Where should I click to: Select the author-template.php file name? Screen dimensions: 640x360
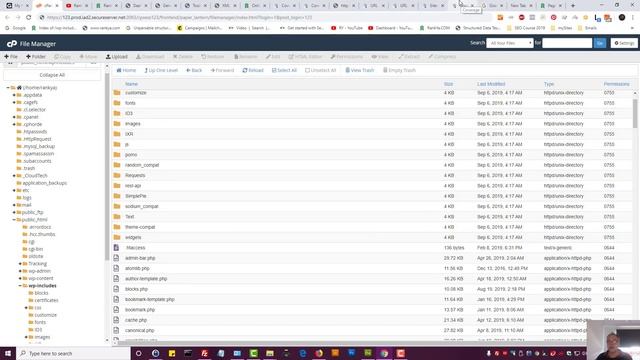146,279
